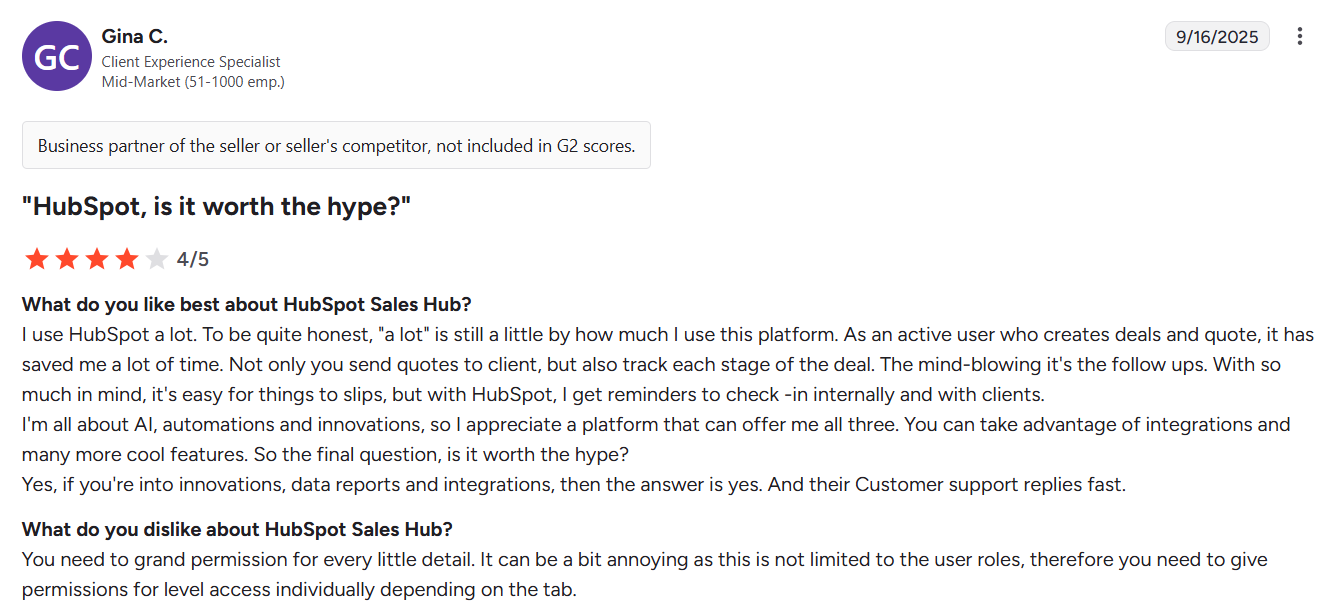Click the second rating star
This screenshot has width=1338, height=613.
(x=67, y=260)
